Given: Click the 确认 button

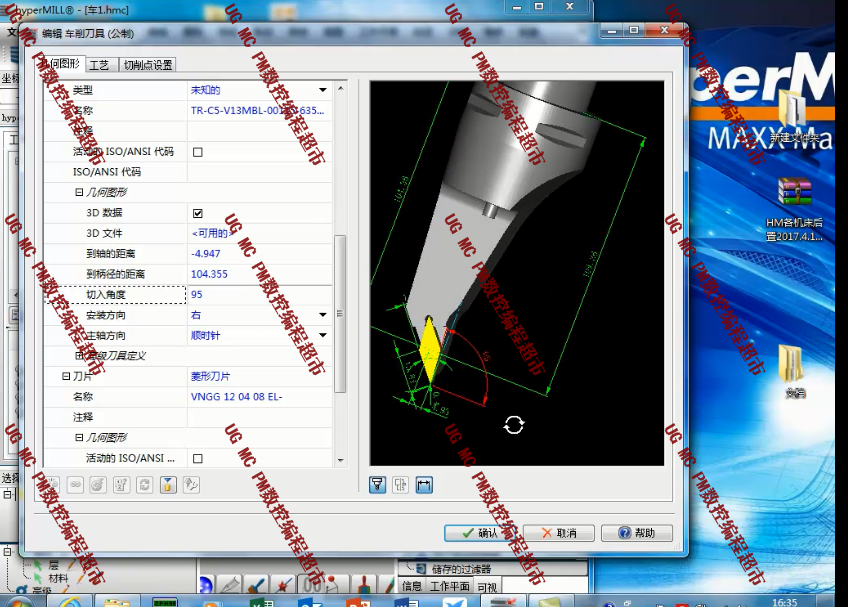Looking at the screenshot, I should click(x=480, y=533).
